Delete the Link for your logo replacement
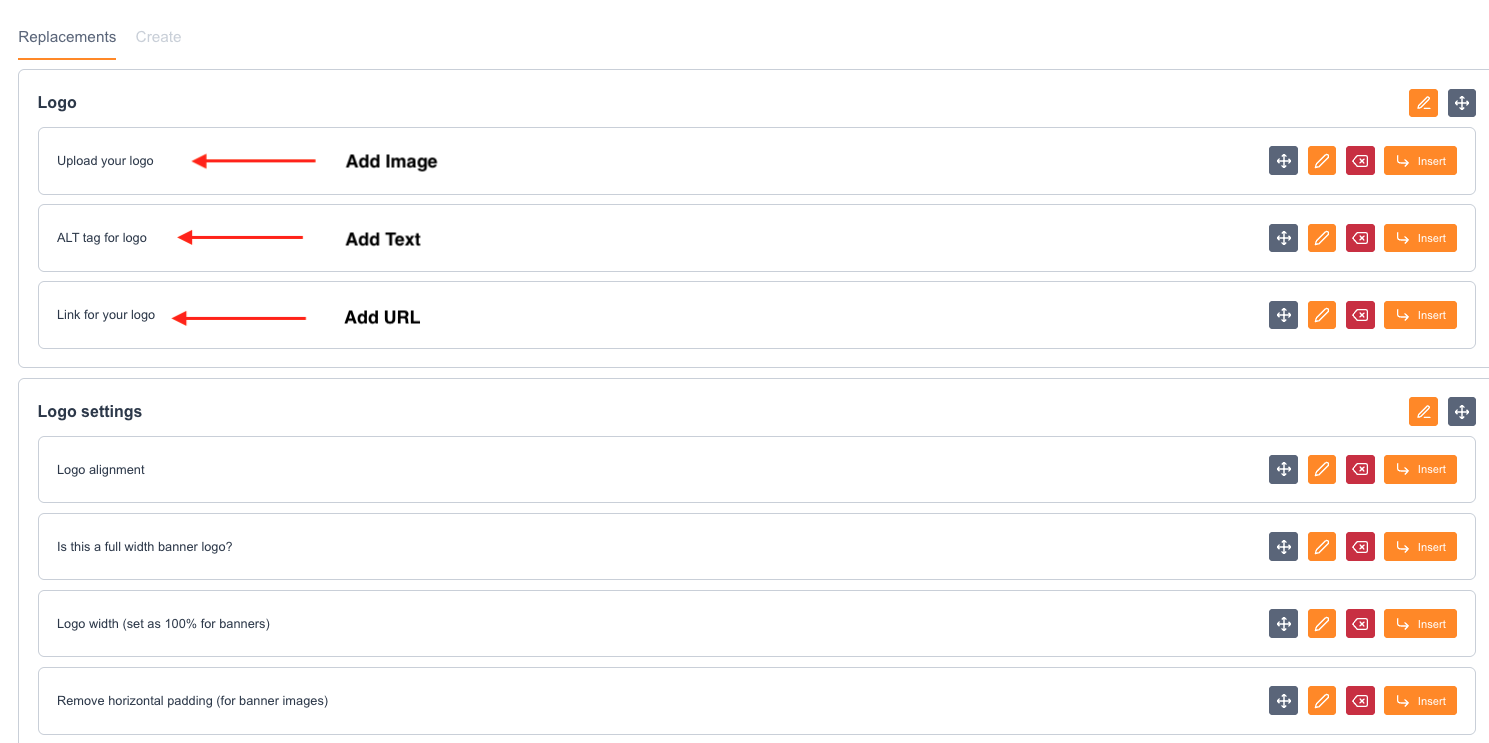Image resolution: width=1489 pixels, height=743 pixels. [x=1360, y=315]
